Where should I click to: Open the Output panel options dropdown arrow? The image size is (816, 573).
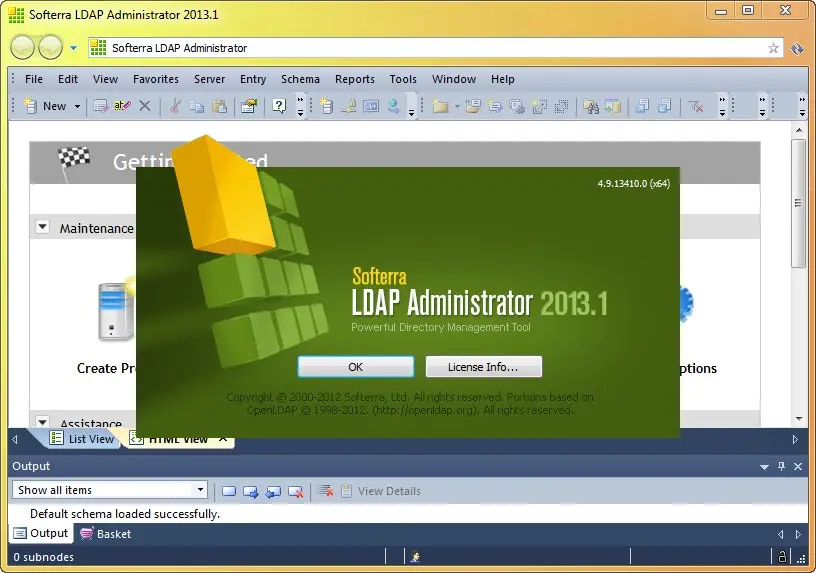(x=764, y=467)
